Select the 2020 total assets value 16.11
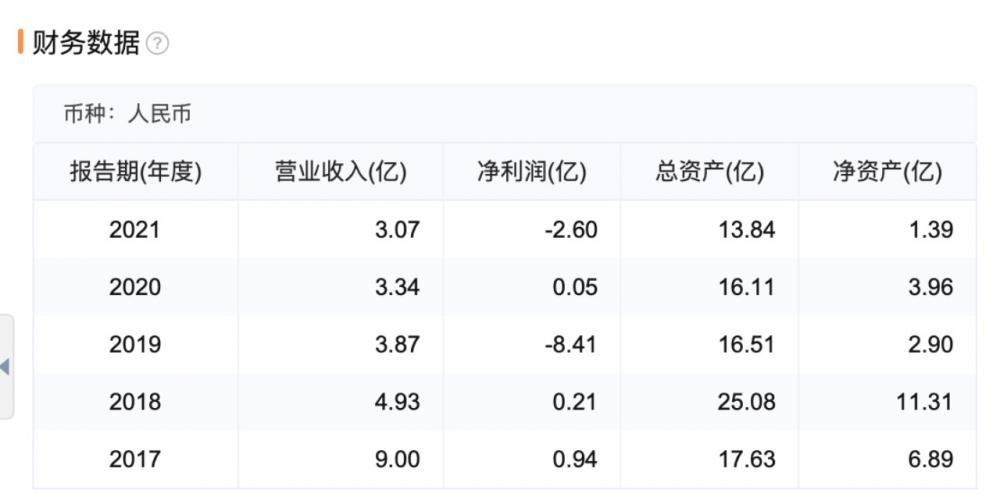Image resolution: width=1000 pixels, height=504 pixels. pos(748,287)
